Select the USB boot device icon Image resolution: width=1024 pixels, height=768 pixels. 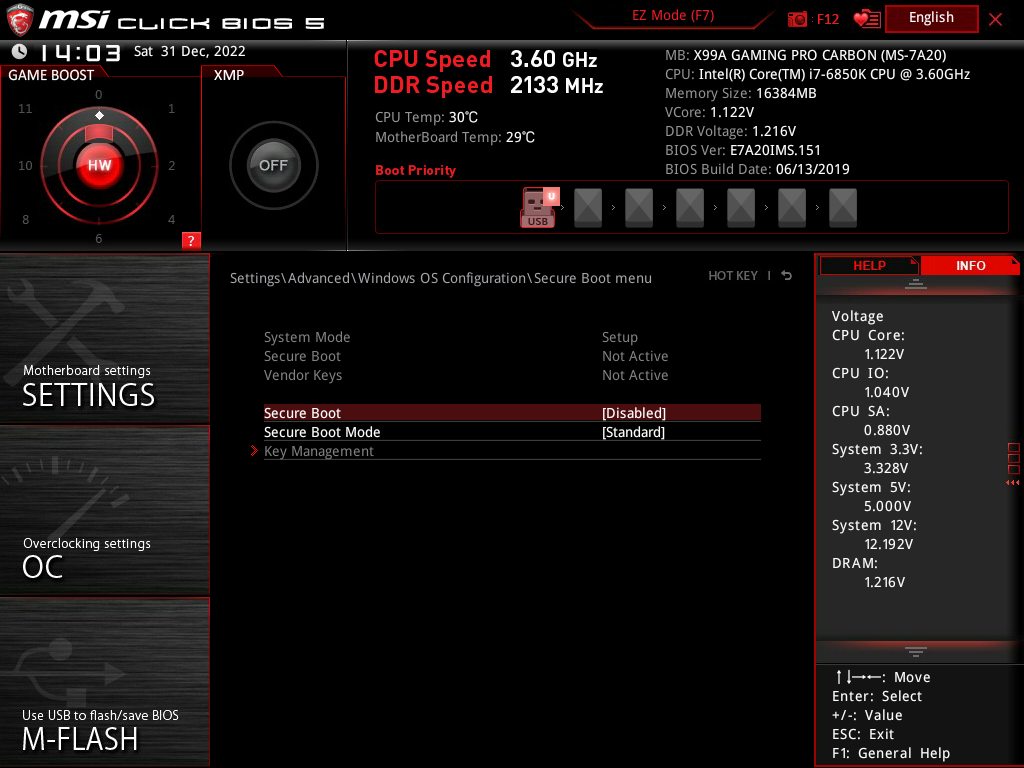tap(538, 208)
